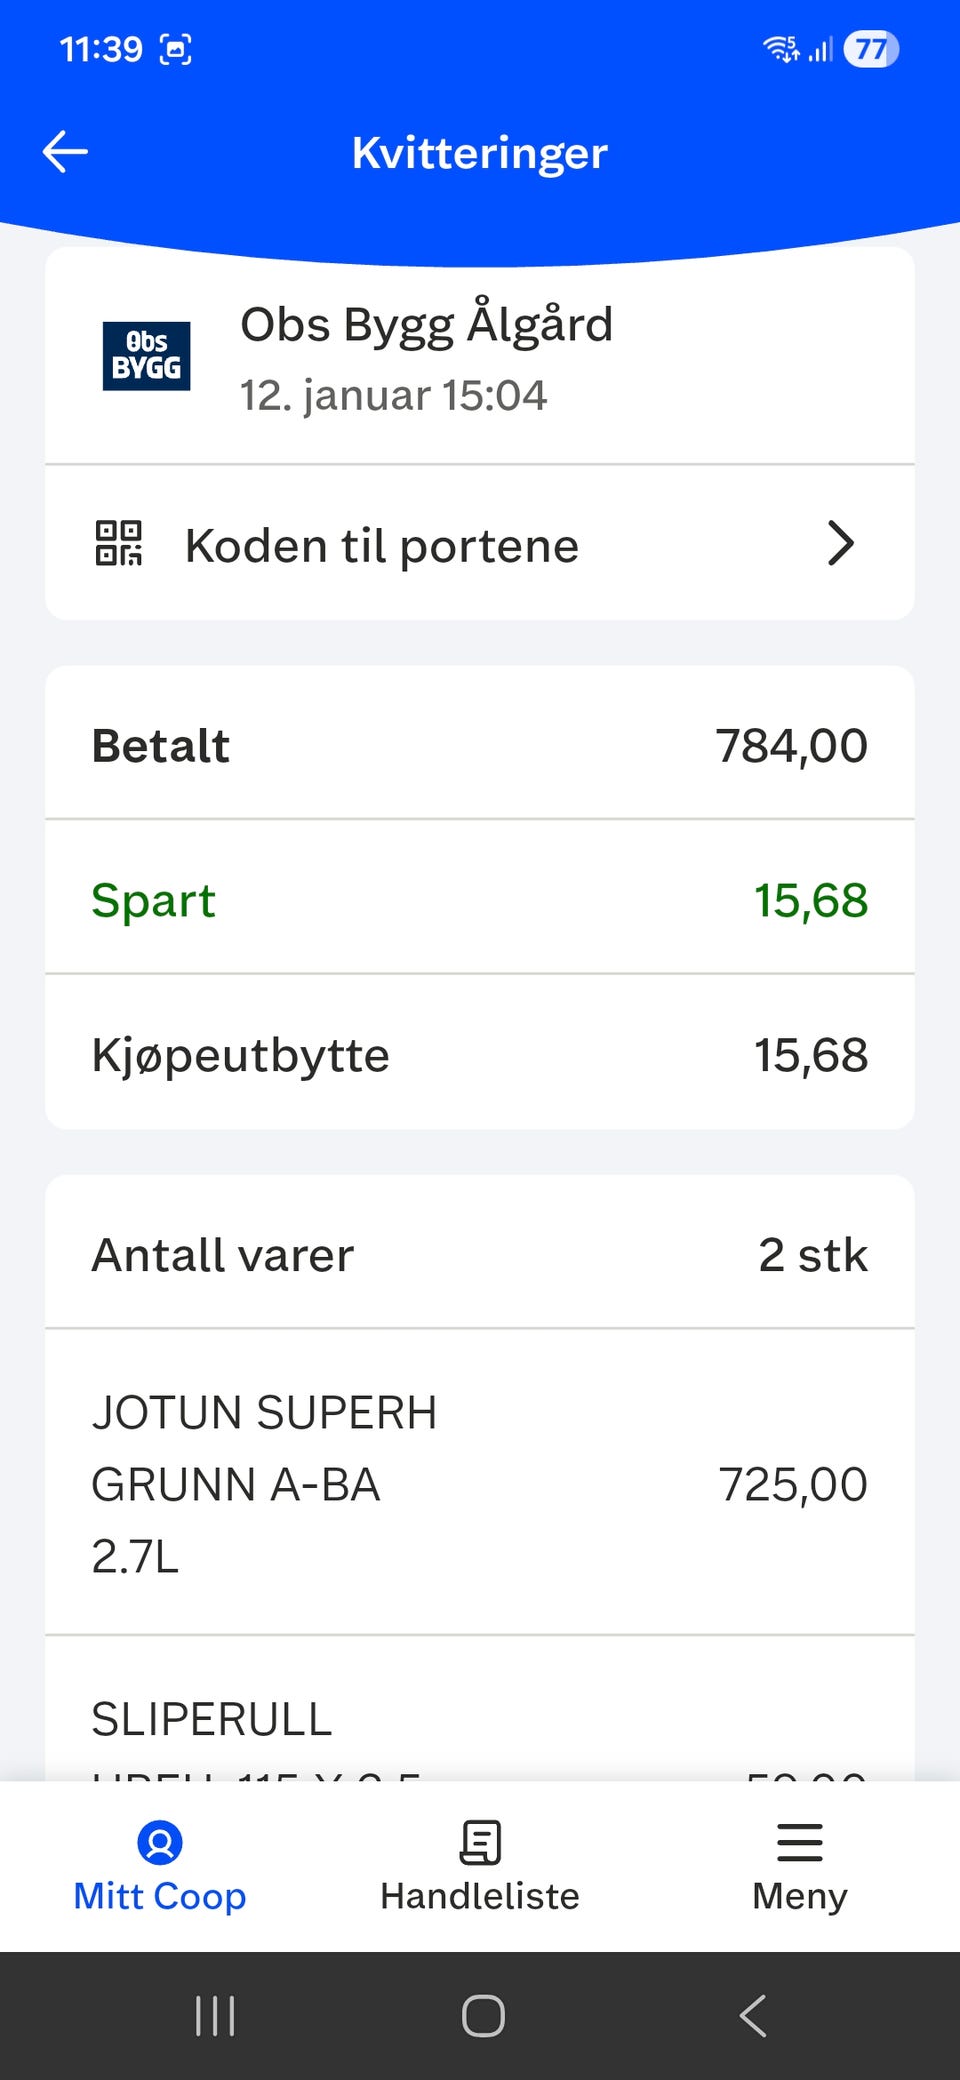Tap Android home button
The height and width of the screenshot is (2080, 960).
[483, 2015]
